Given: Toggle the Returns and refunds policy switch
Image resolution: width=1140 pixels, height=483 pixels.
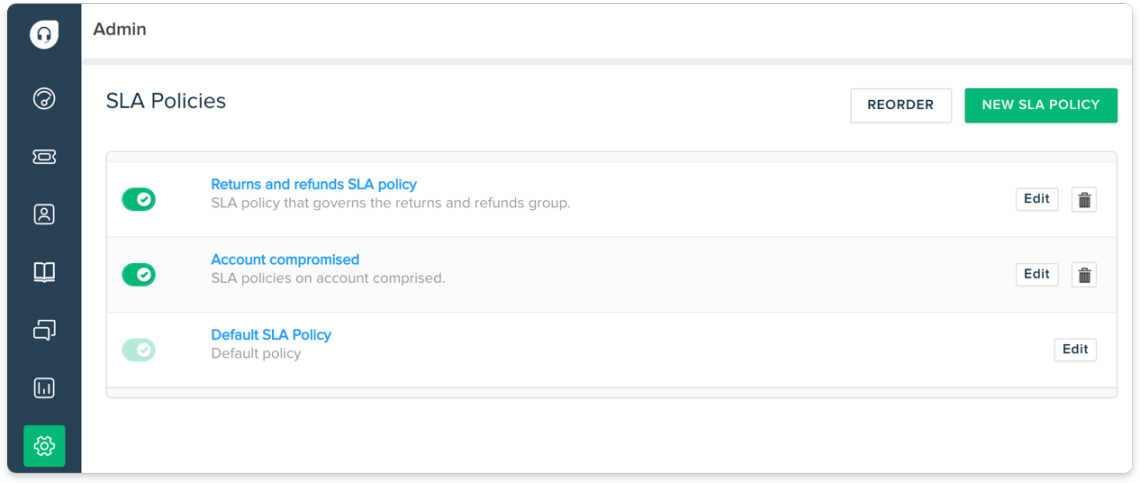Looking at the screenshot, I should click(139, 200).
